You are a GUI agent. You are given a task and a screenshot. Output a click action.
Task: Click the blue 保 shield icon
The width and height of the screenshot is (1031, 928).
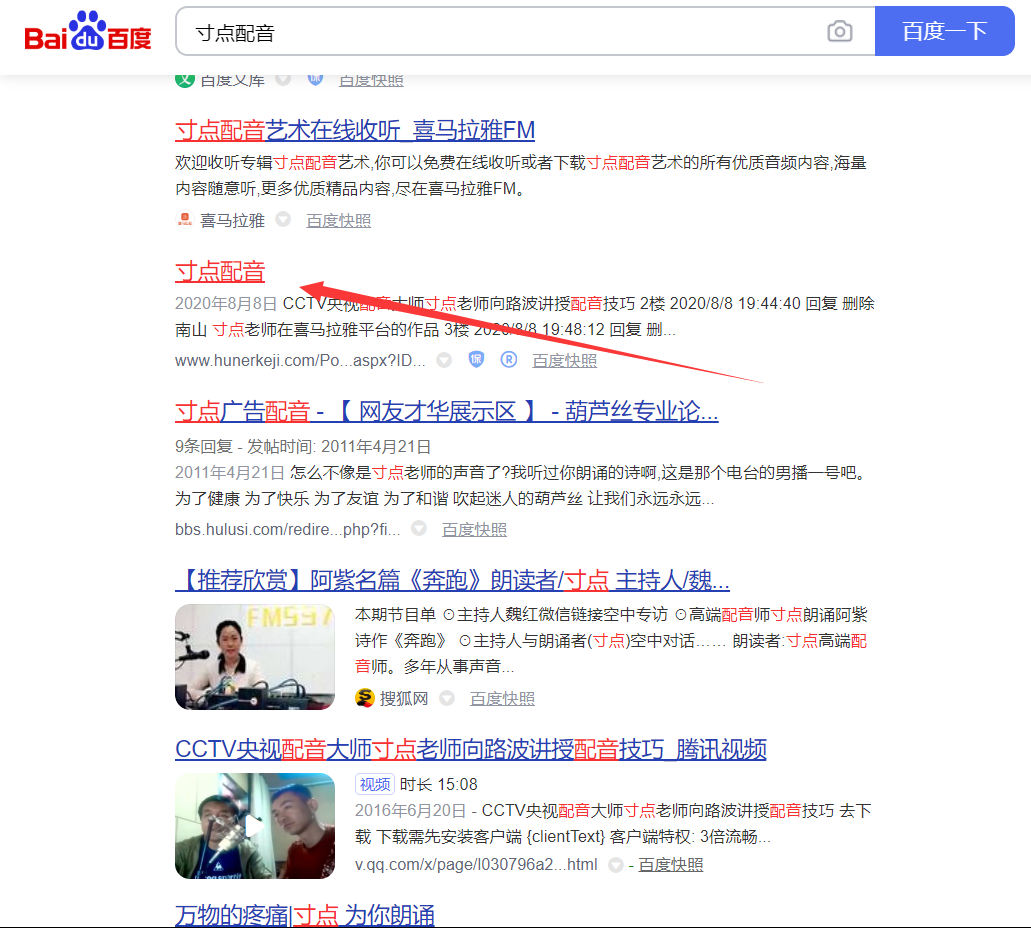tap(476, 360)
